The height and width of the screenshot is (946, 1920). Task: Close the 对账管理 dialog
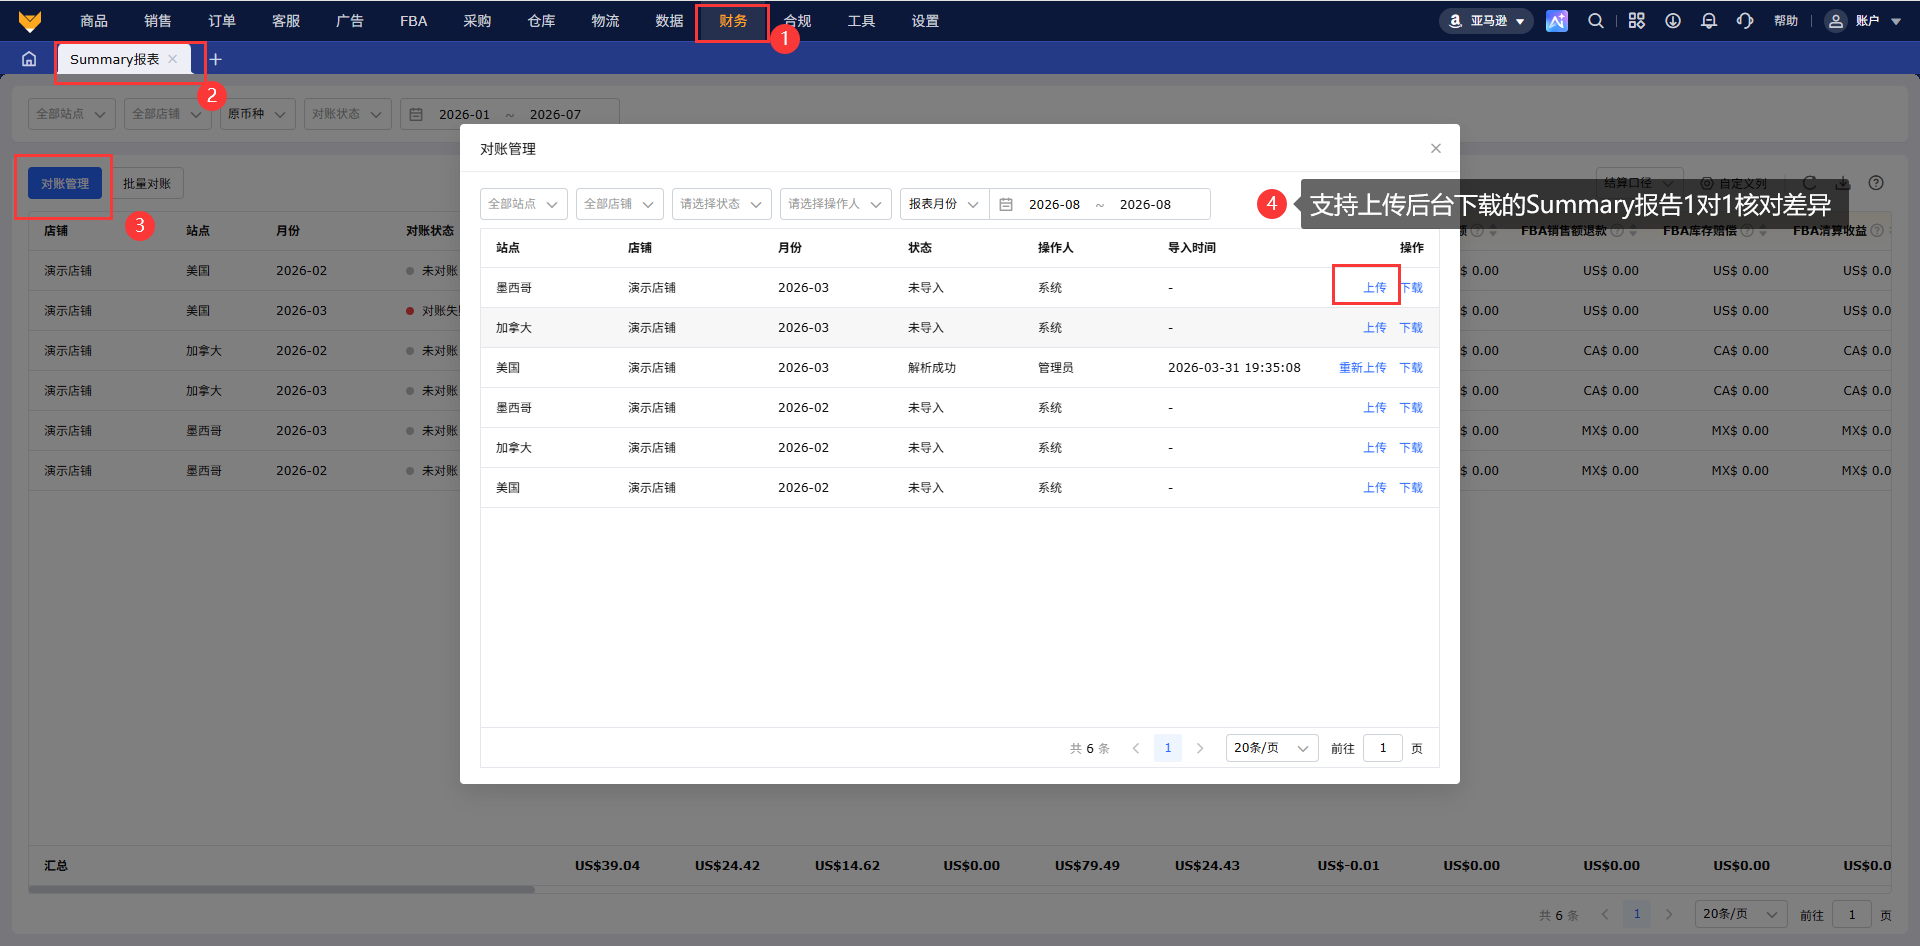1436,148
